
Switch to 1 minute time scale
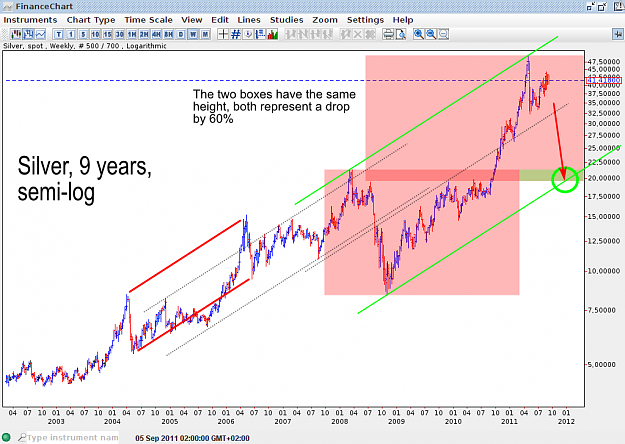coord(71,35)
